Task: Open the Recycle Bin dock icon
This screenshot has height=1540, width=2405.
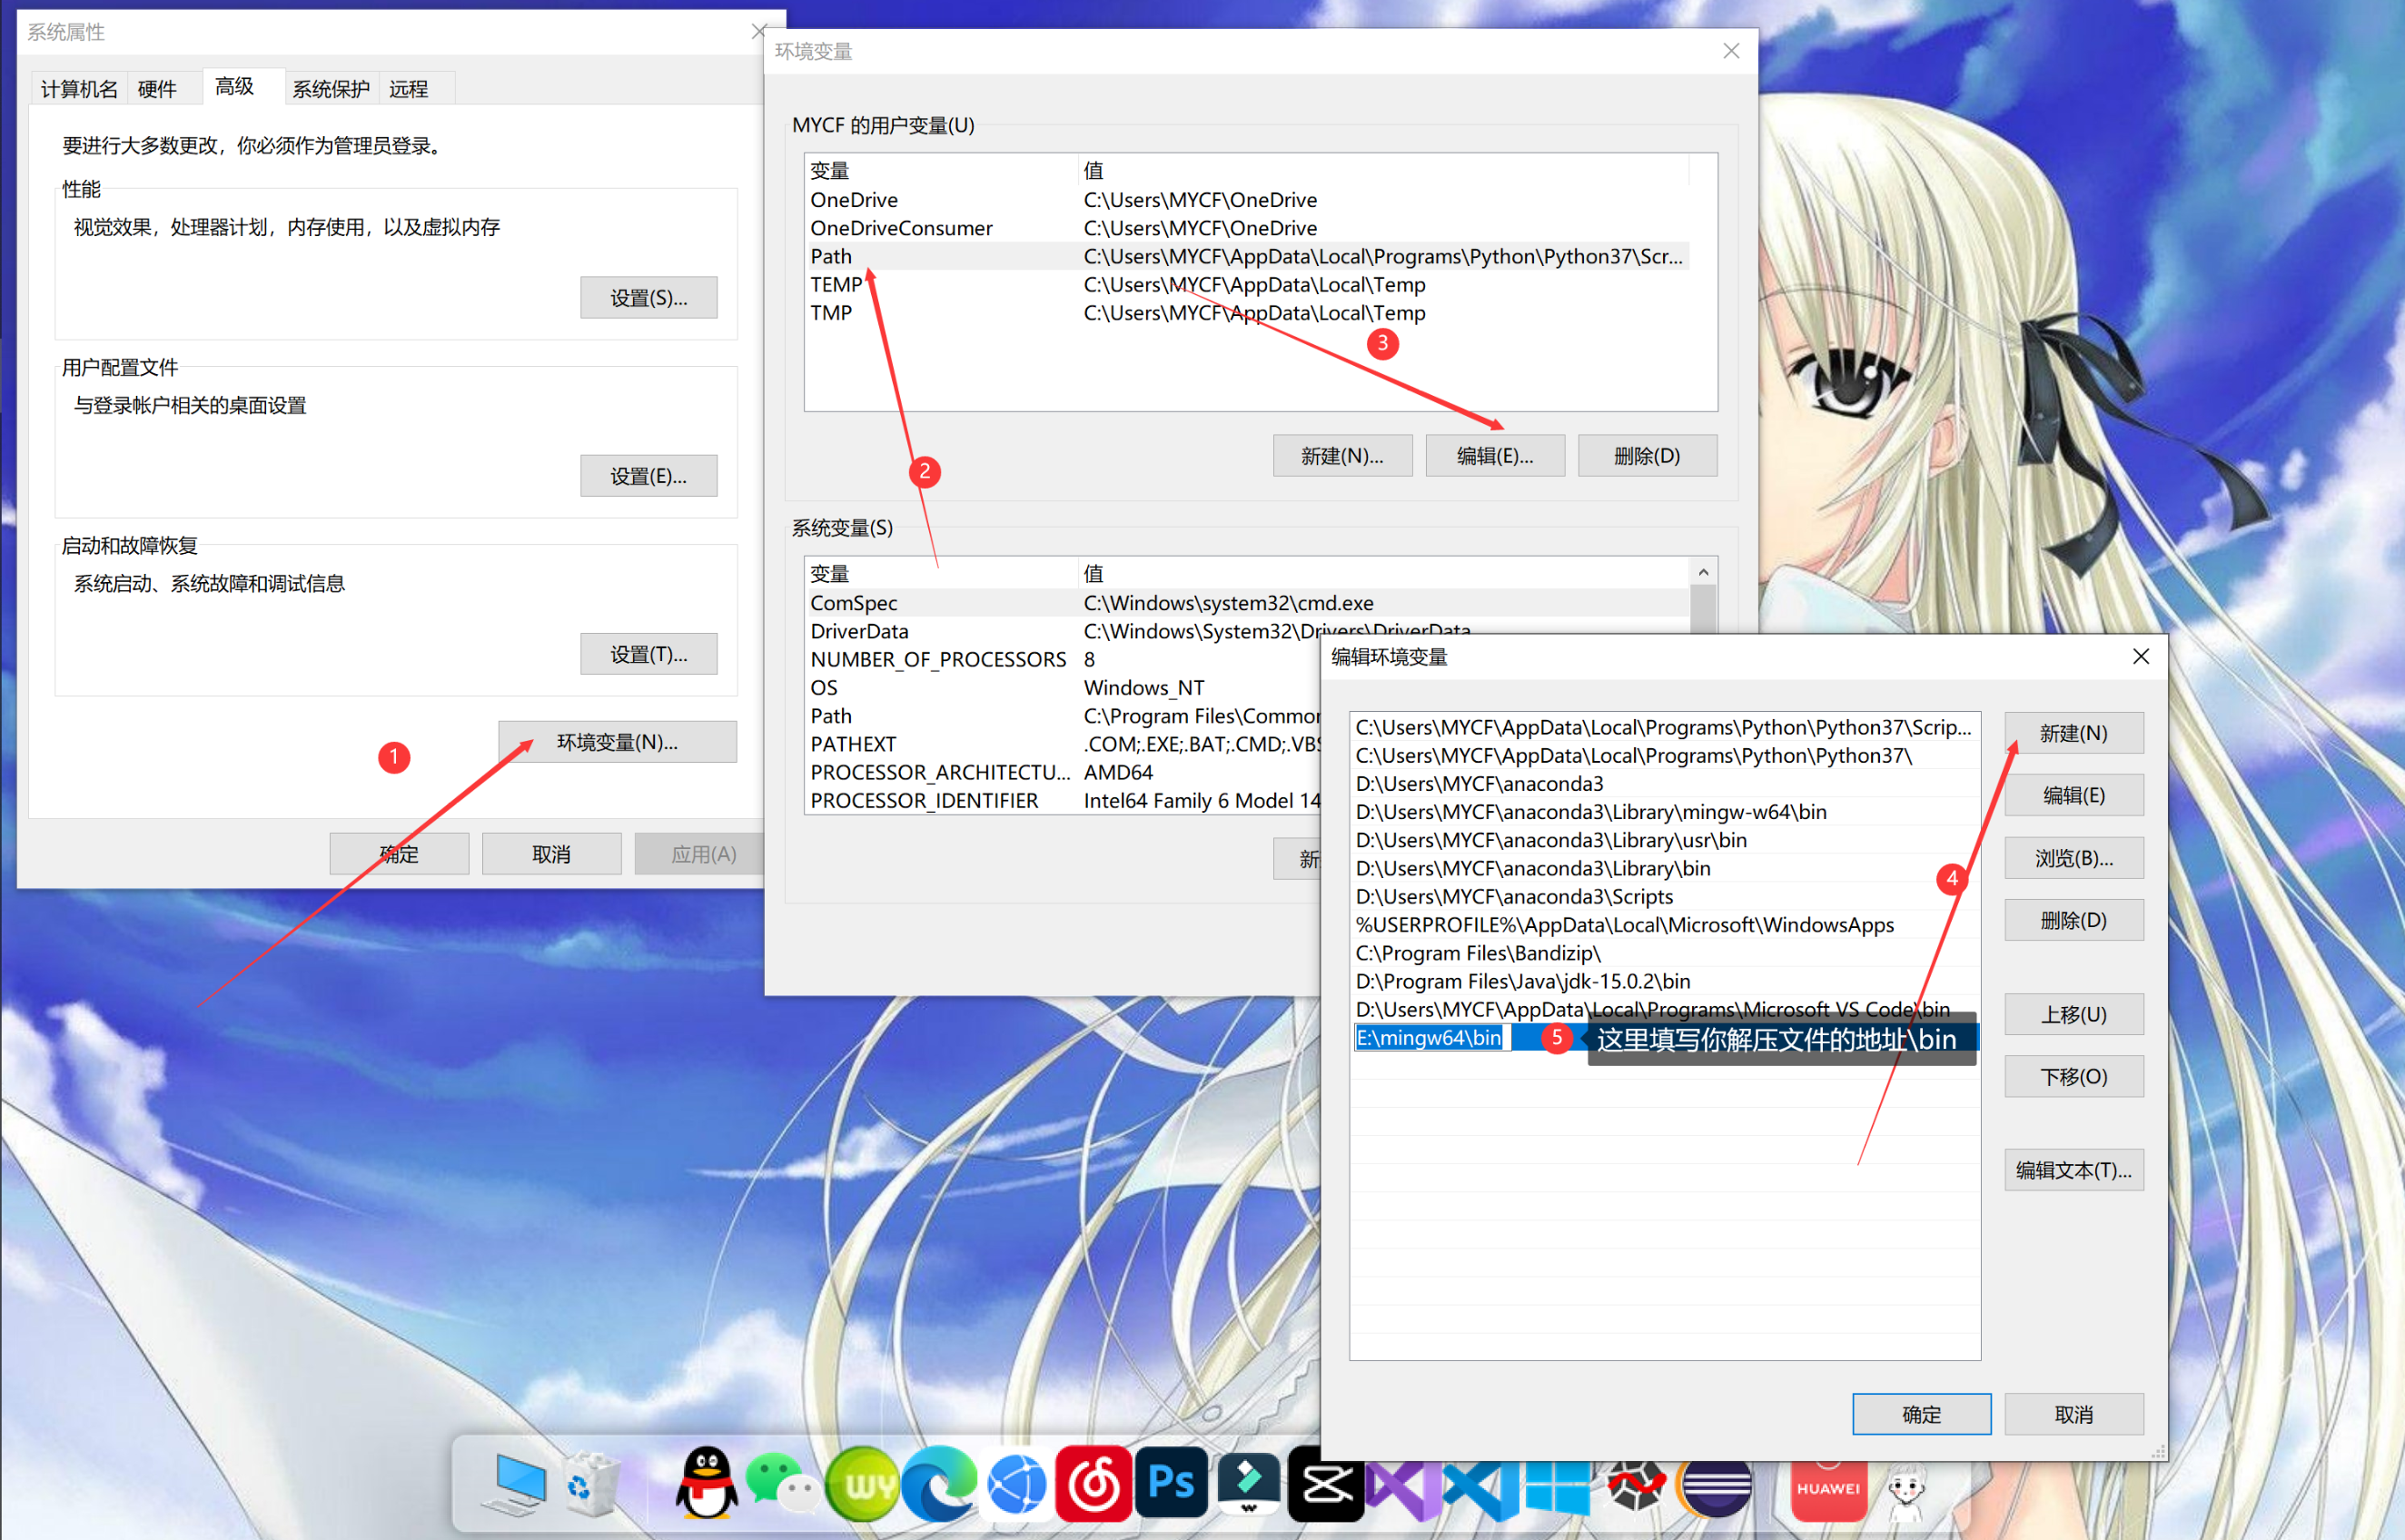Action: click(590, 1483)
